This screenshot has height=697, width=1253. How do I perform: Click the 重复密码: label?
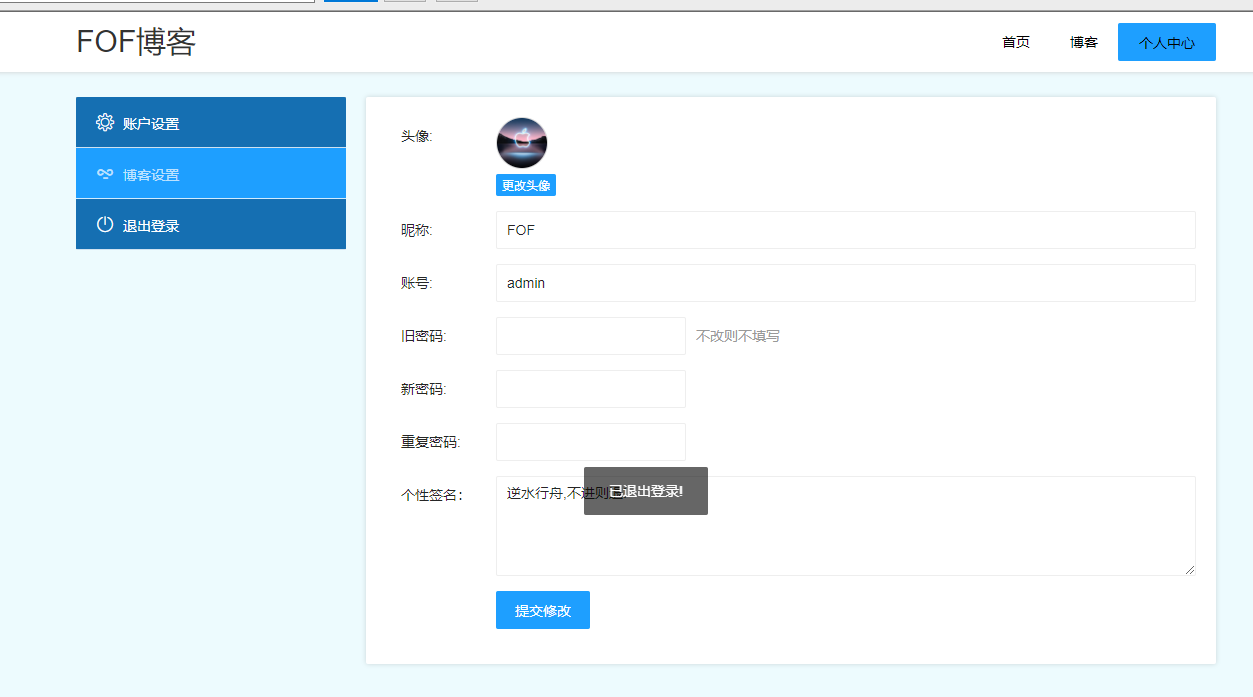point(431,442)
